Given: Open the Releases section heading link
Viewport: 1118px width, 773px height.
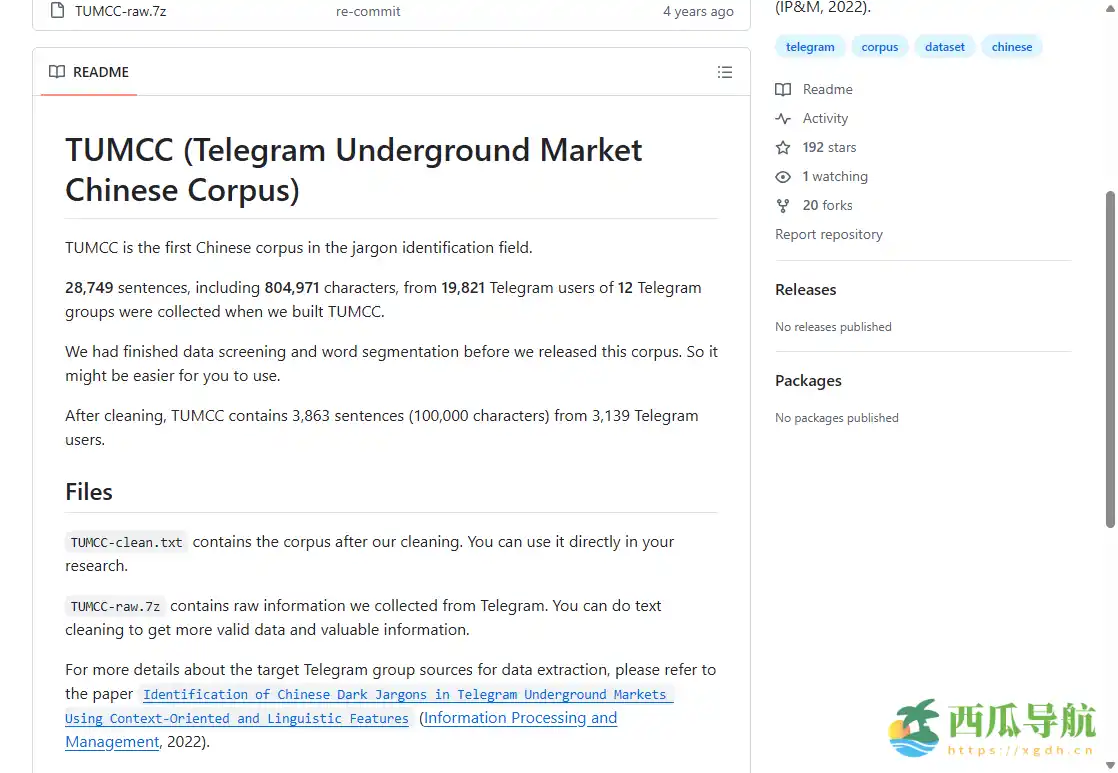Looking at the screenshot, I should coord(805,290).
